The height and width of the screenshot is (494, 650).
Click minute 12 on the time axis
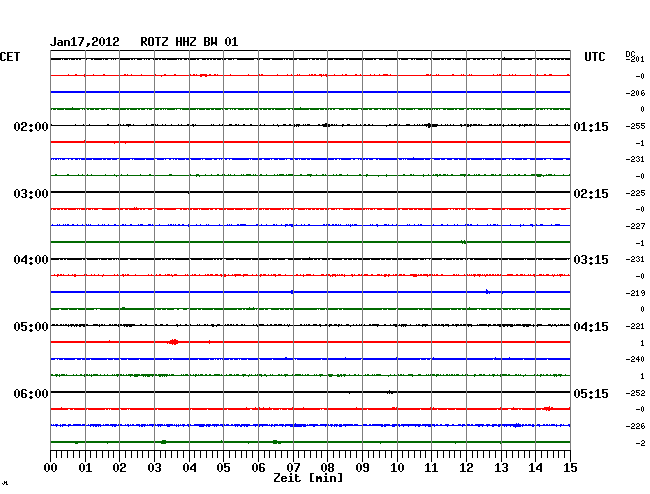466,468
